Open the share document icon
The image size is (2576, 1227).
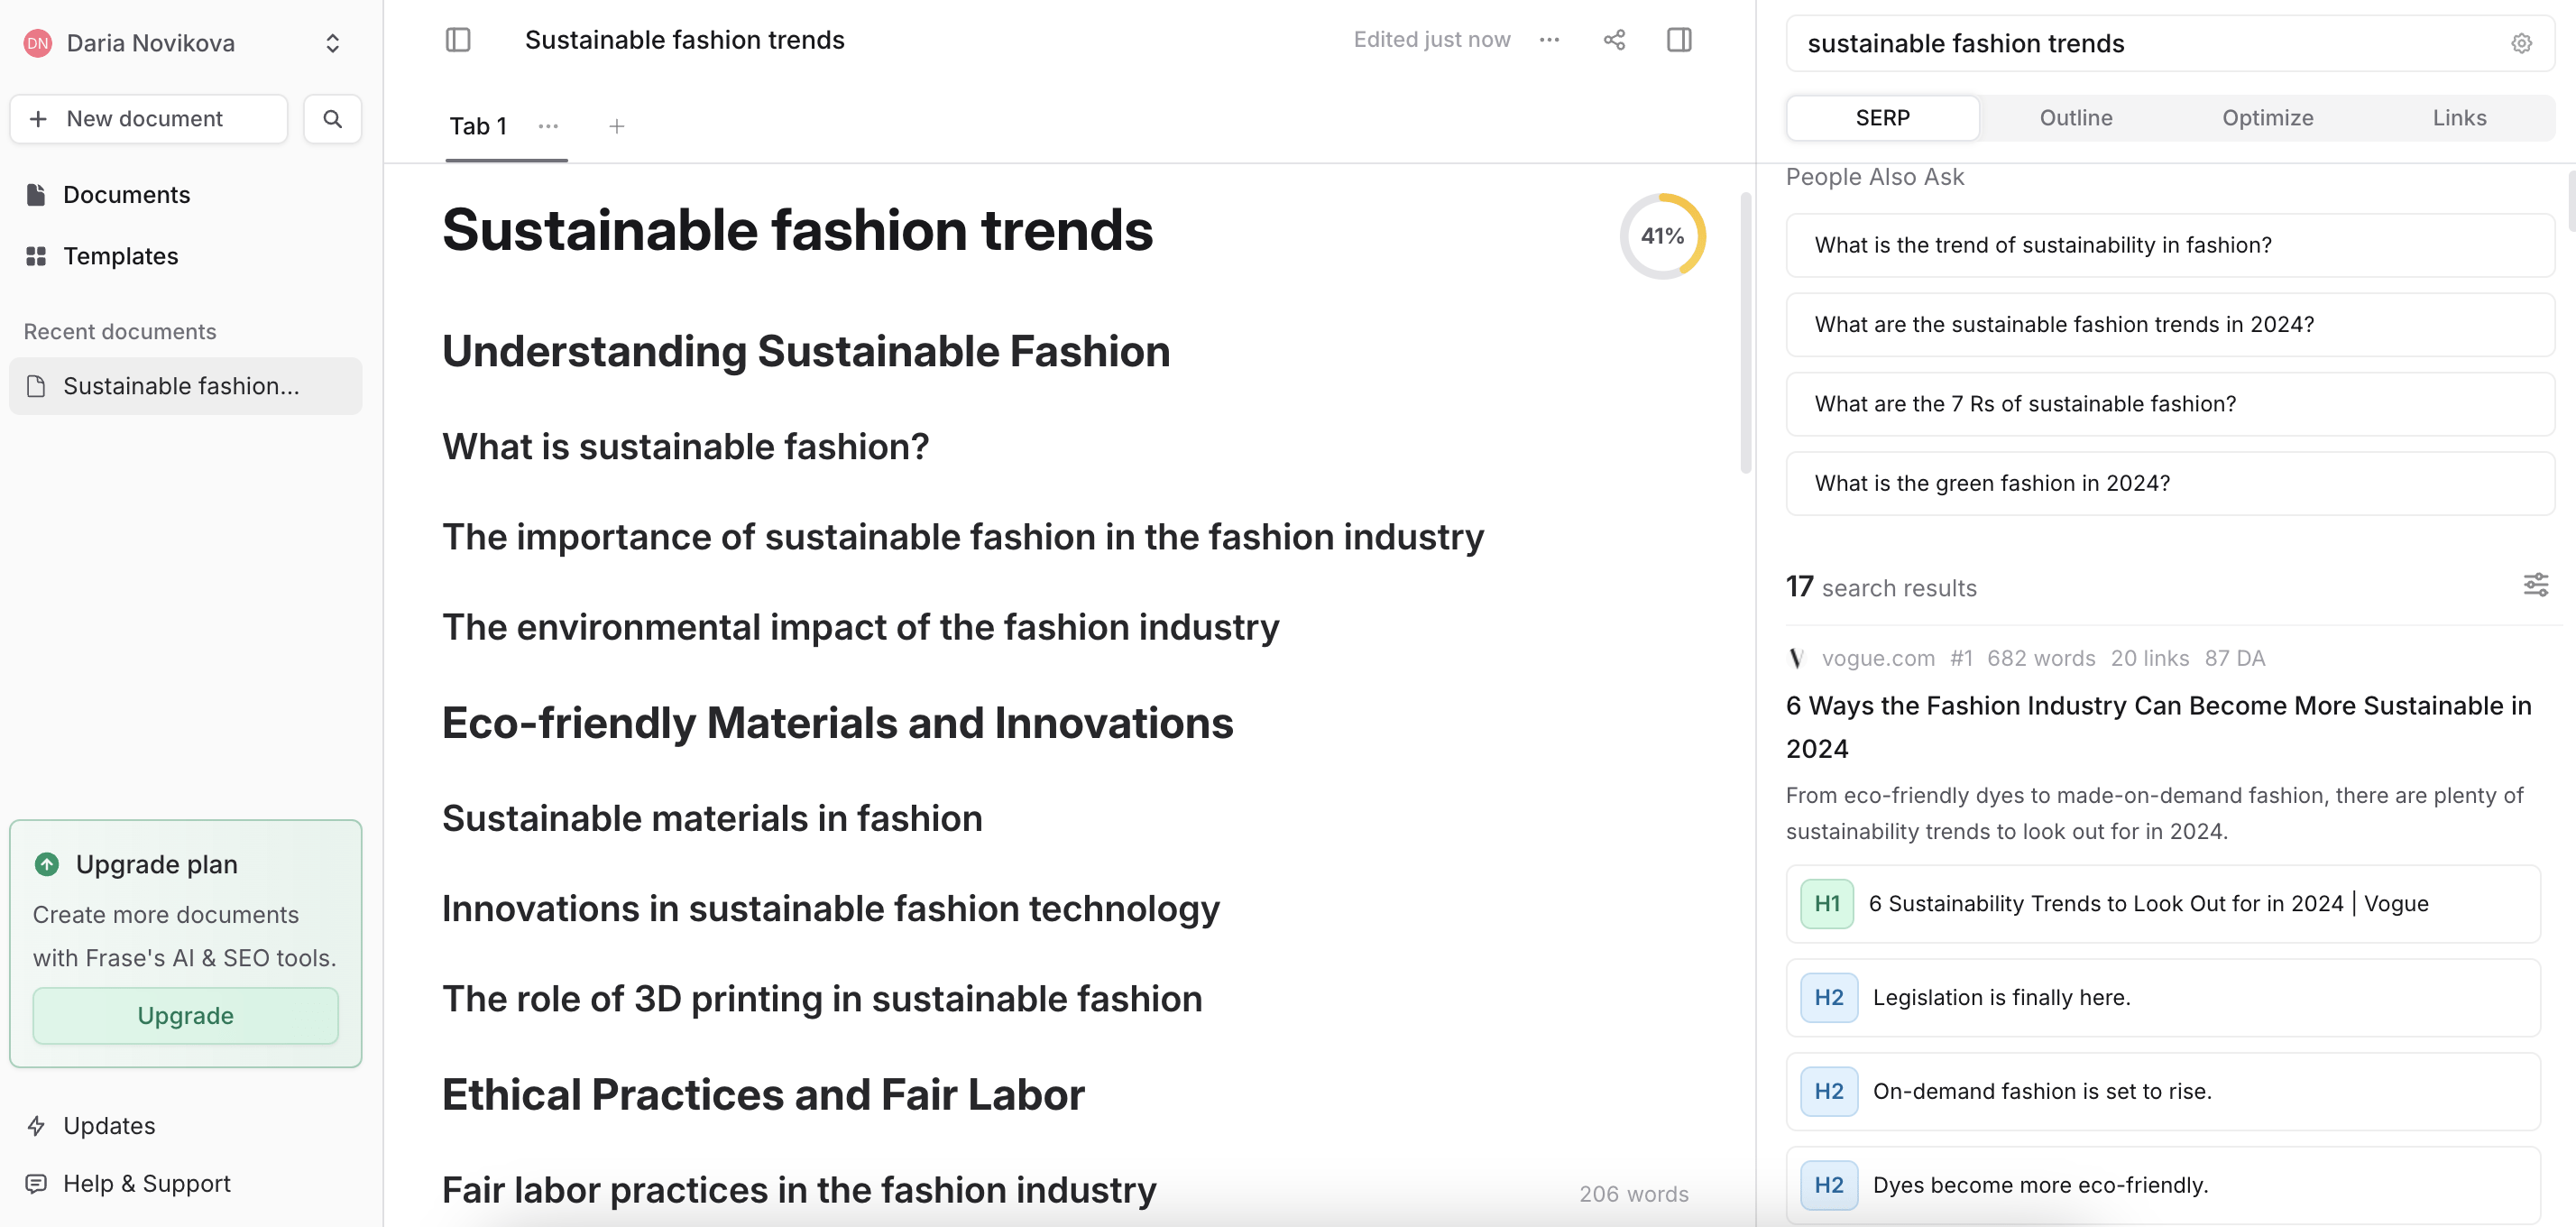[x=1614, y=40]
